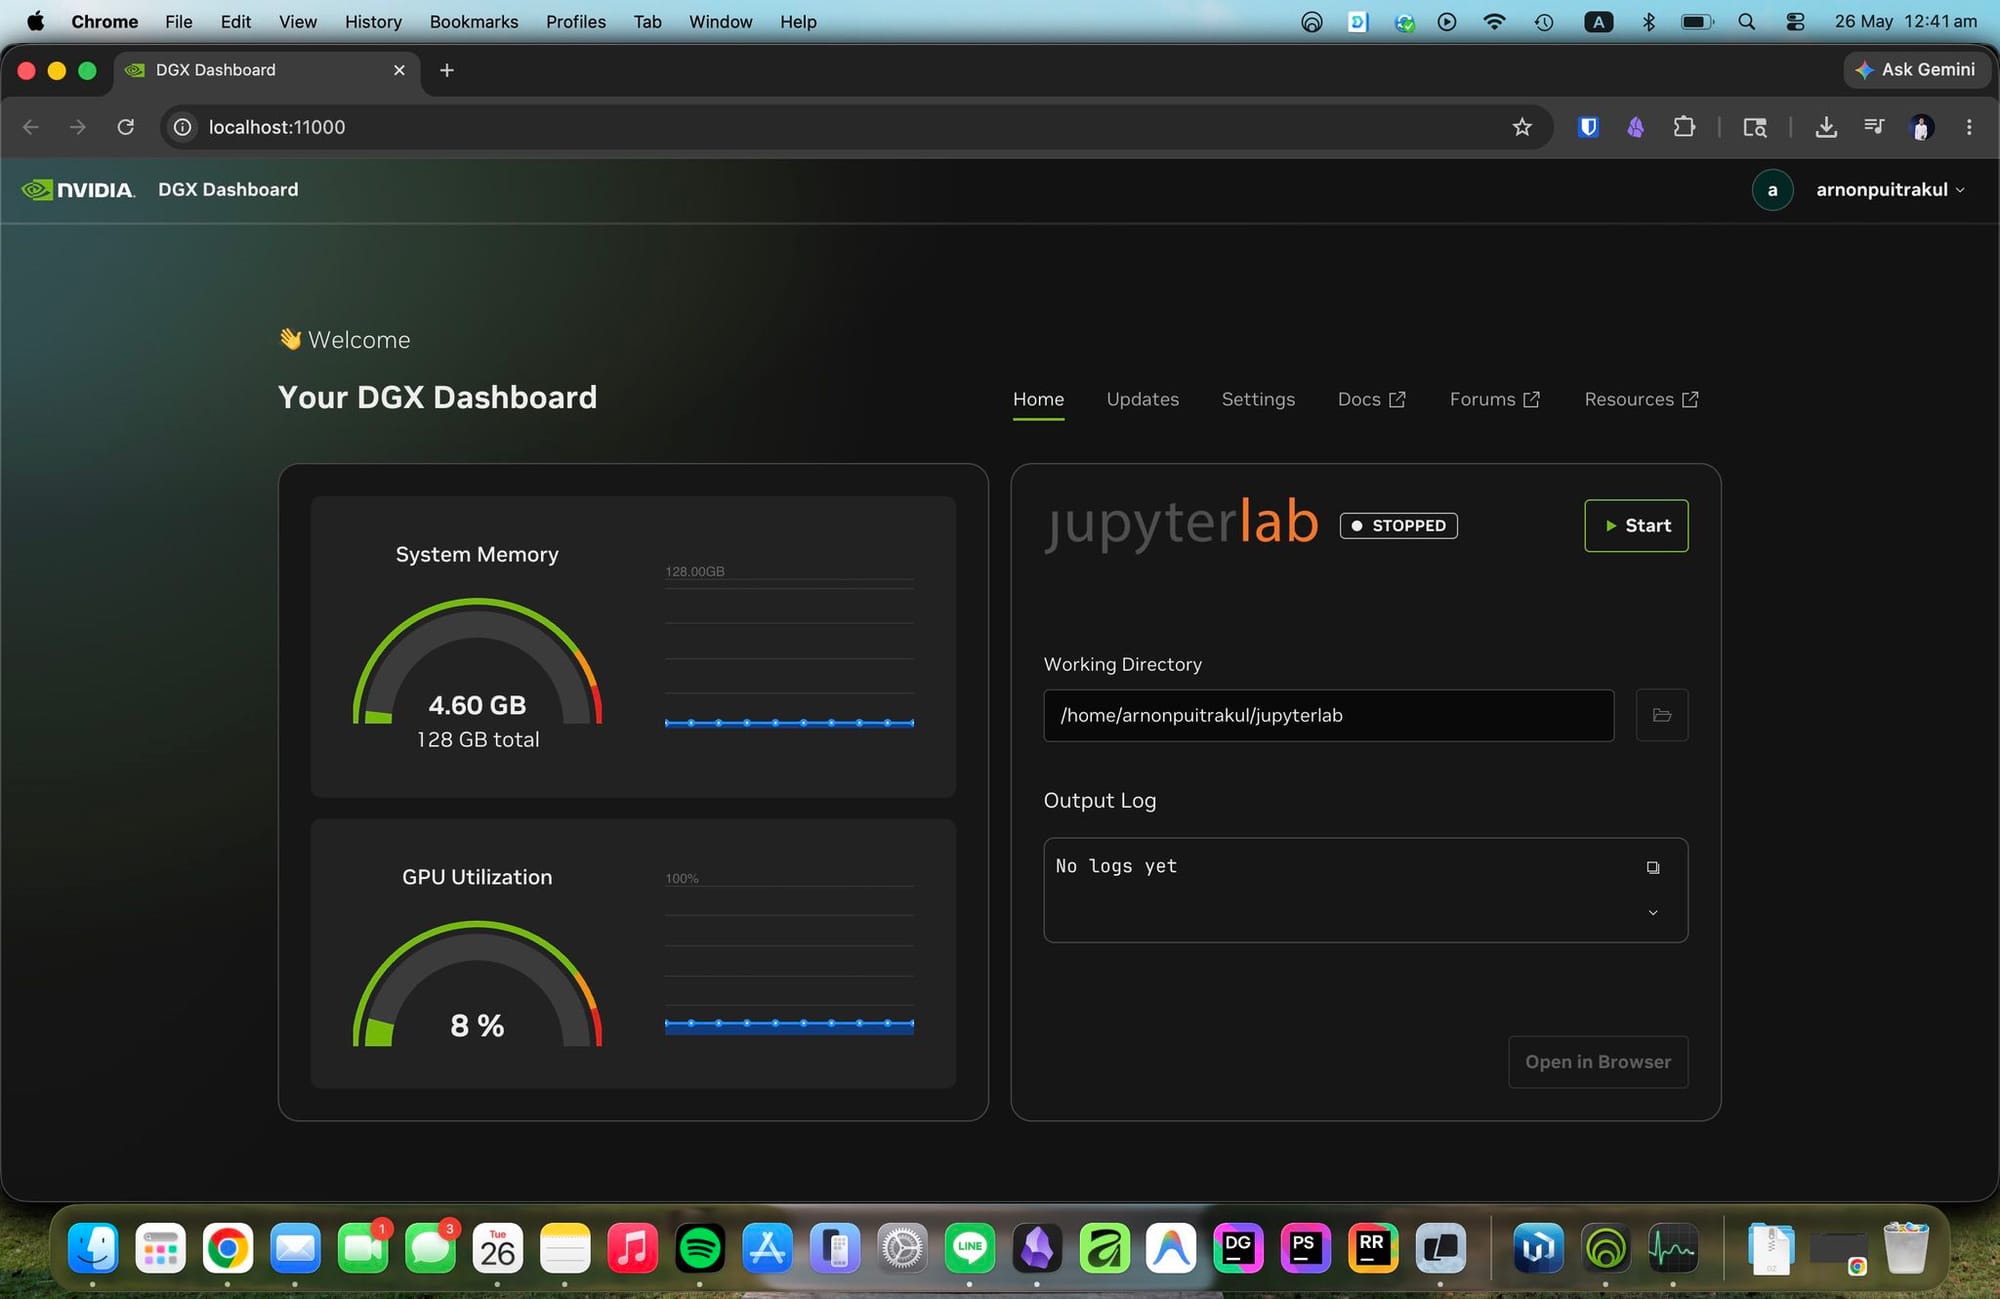Open the Wi-Fi status menu
The width and height of the screenshot is (2000, 1299).
1494,22
